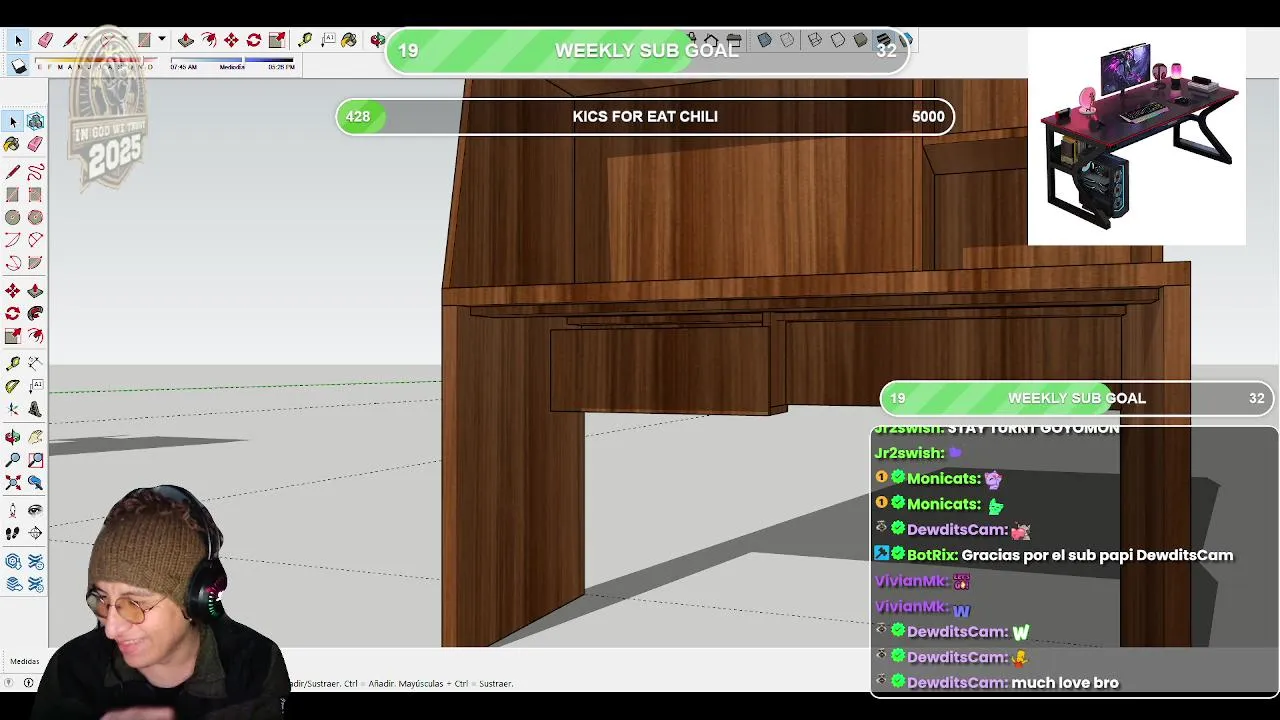Activate Orbit in top toolbar
The height and width of the screenshot is (720, 1280).
[x=377, y=40]
